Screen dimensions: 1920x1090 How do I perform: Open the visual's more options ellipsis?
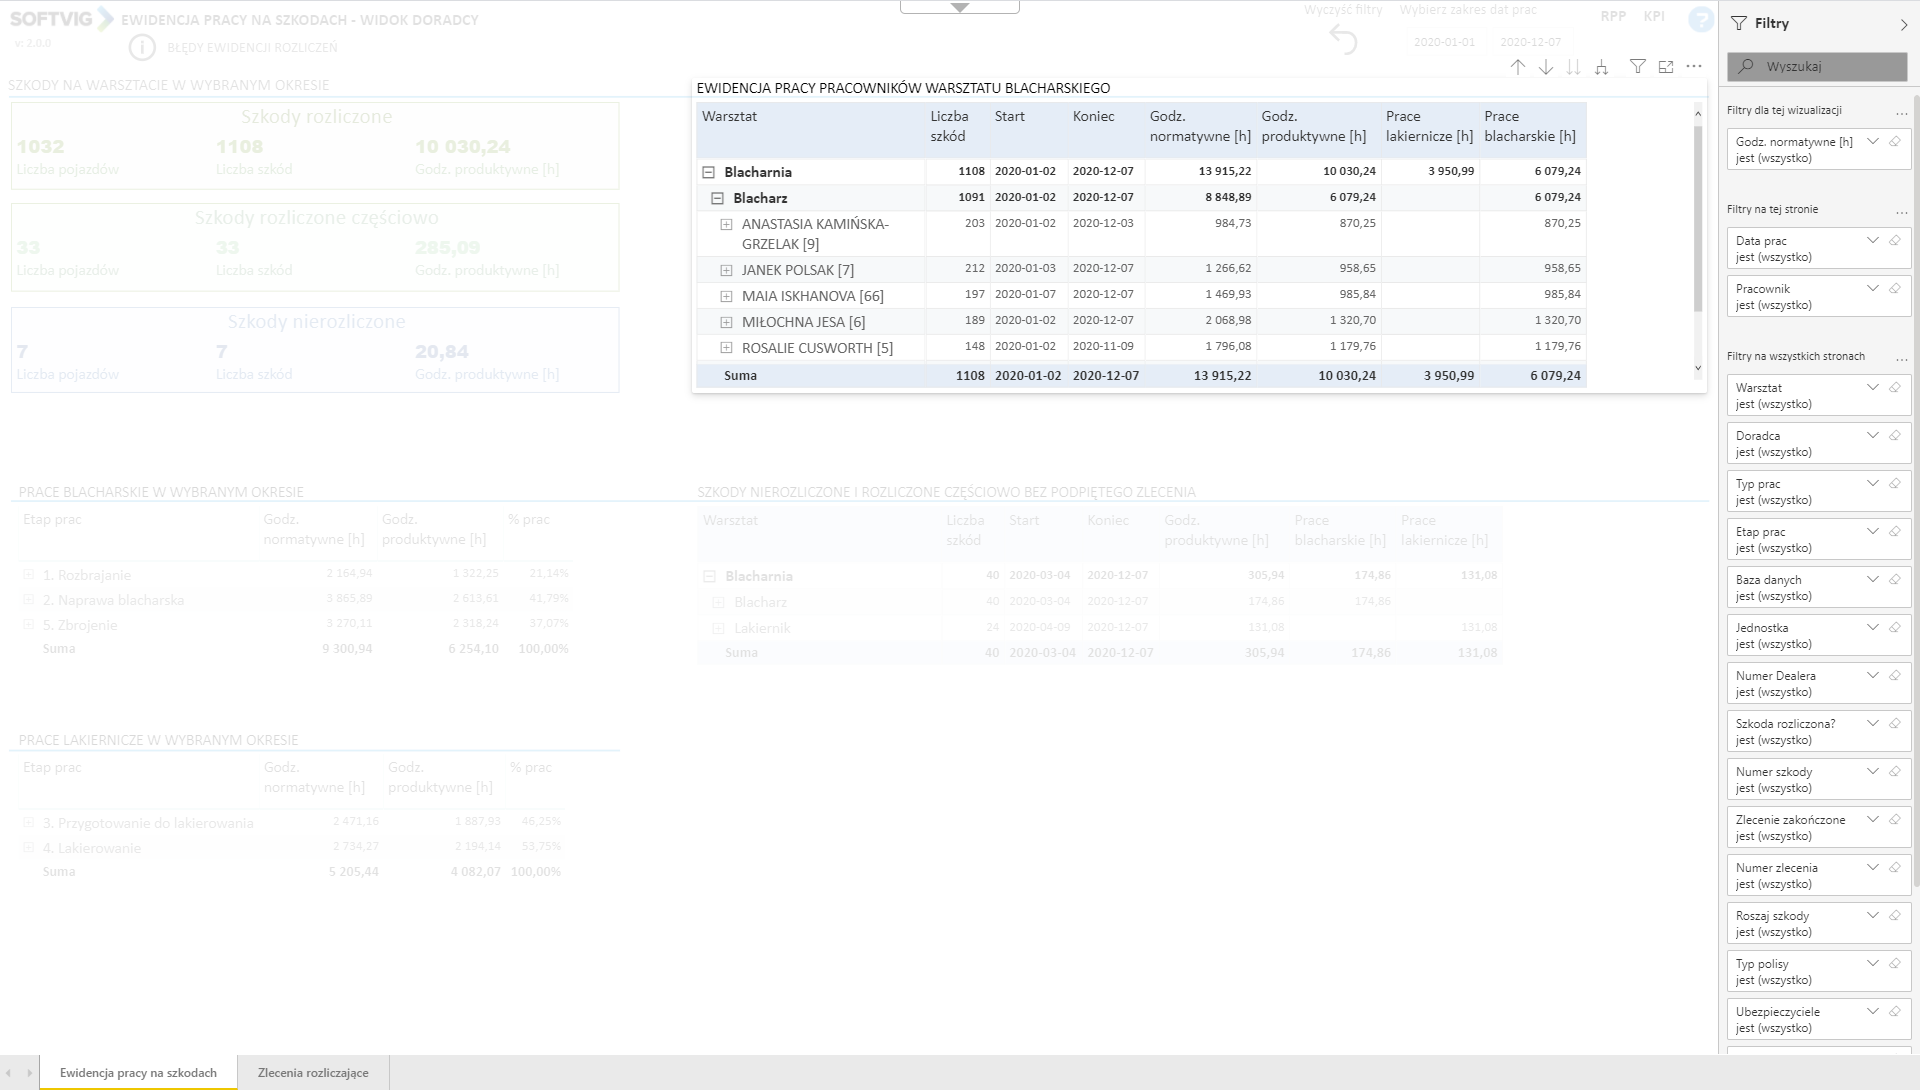(x=1694, y=67)
